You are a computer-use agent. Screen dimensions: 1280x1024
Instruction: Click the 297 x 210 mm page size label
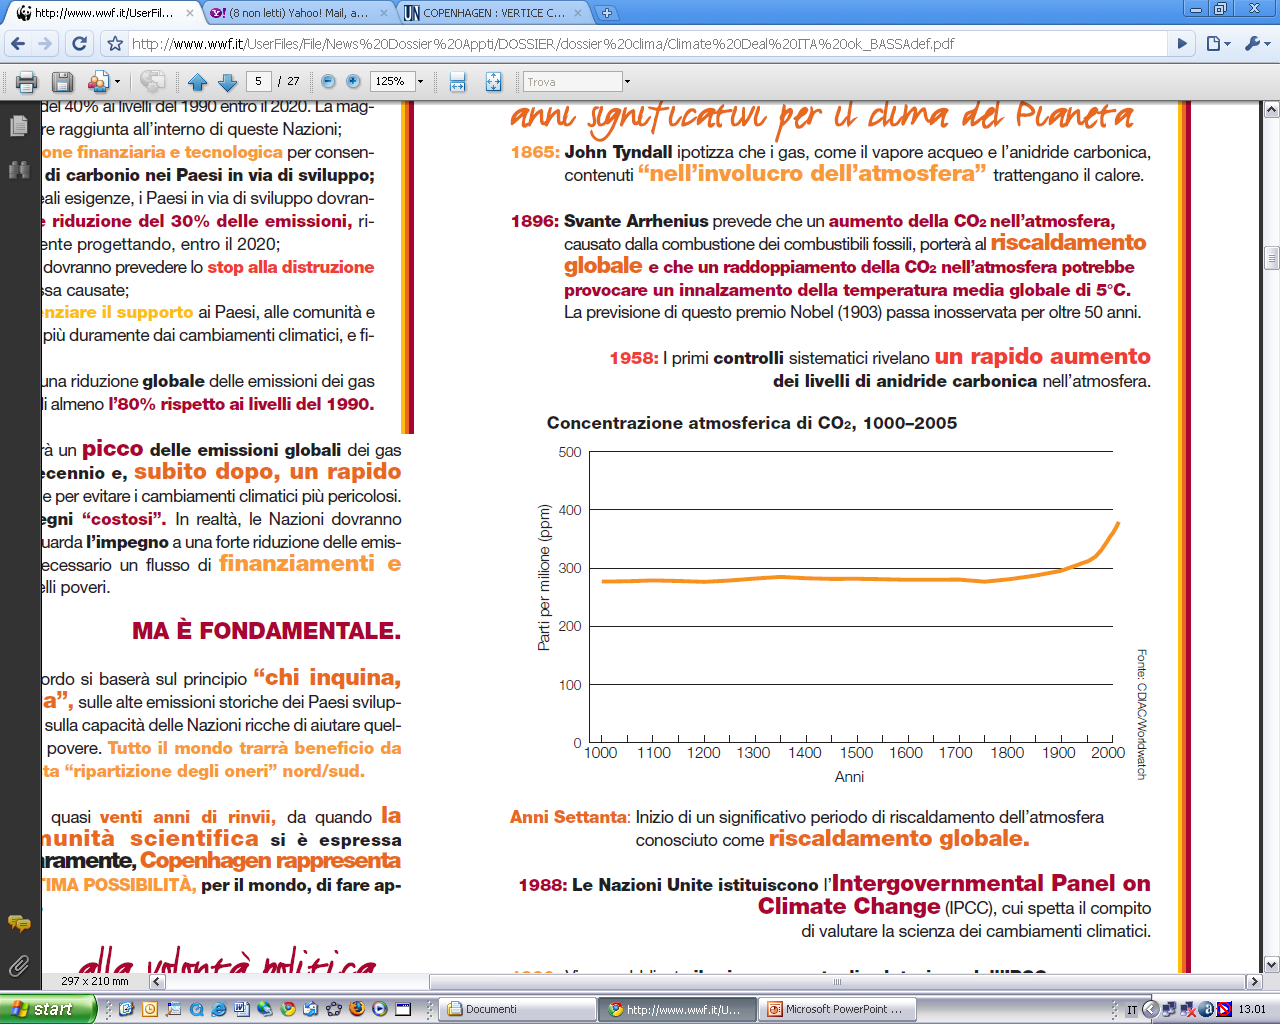[x=95, y=981]
